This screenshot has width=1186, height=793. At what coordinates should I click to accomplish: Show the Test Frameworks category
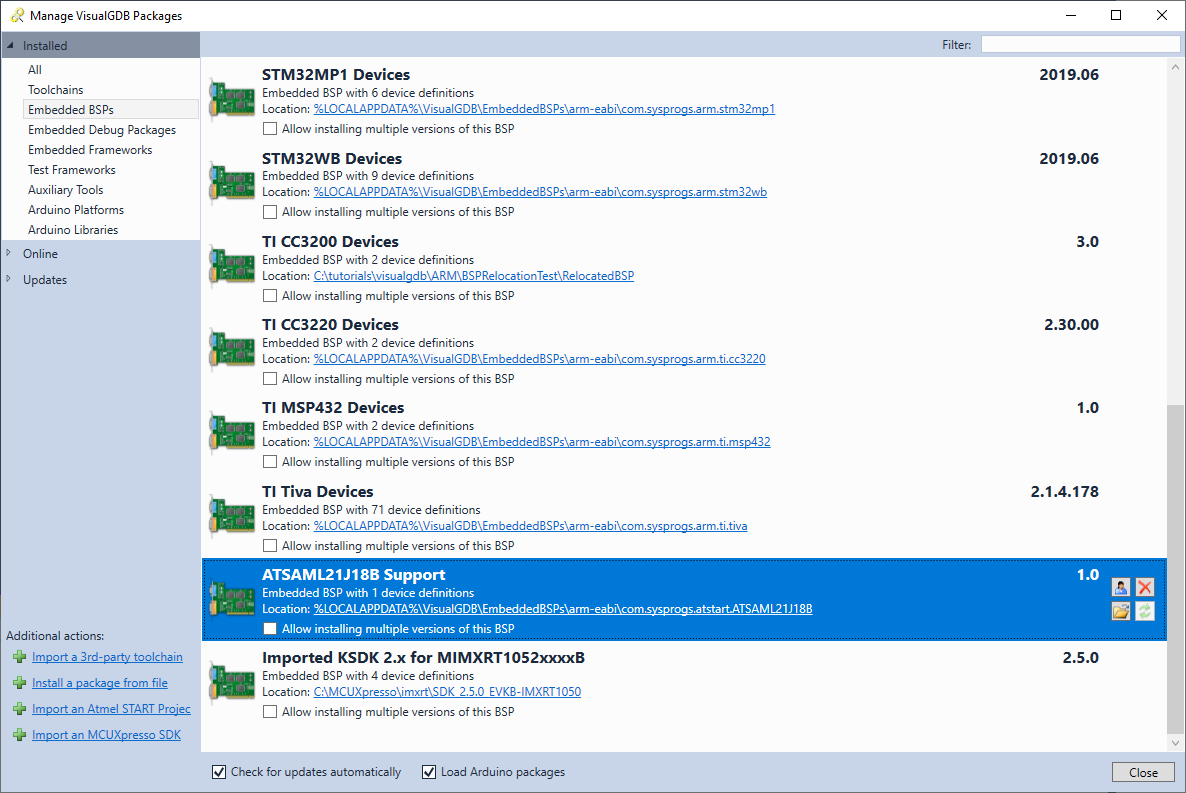(x=72, y=169)
